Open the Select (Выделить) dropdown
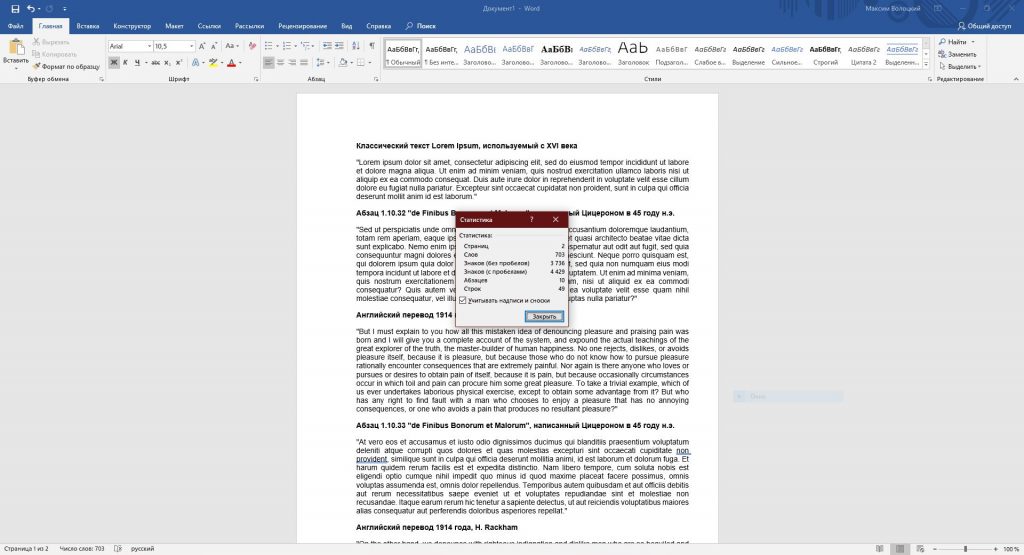This screenshot has height=555, width=1024. 960,67
